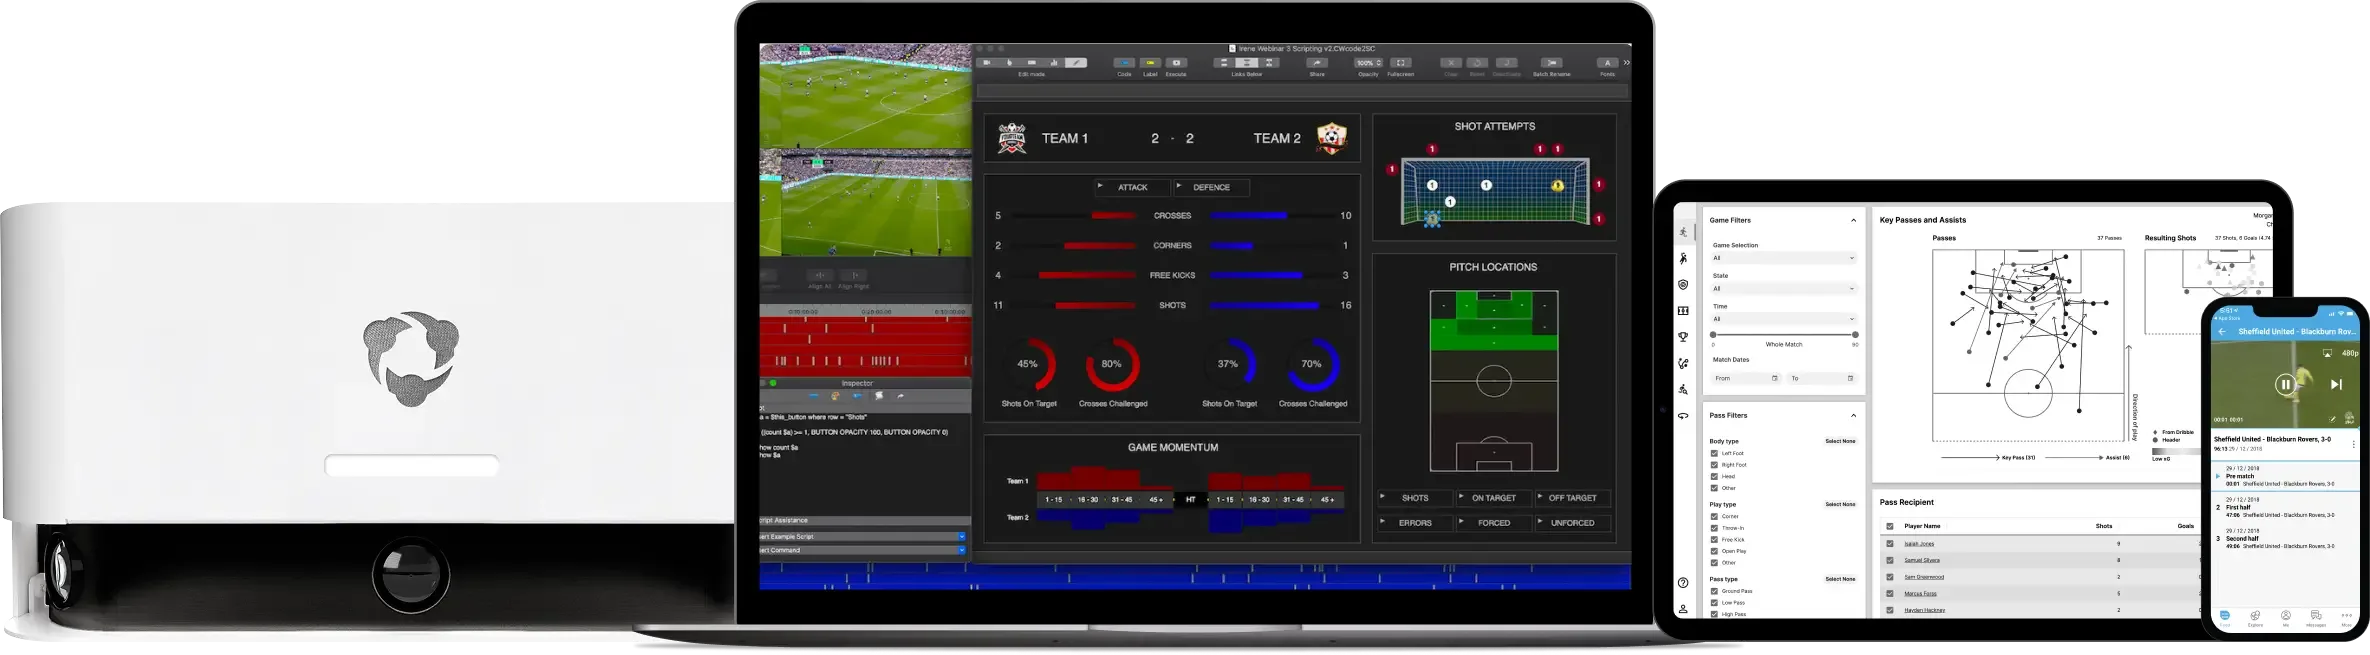The image size is (2370, 655).
Task: Adjust the Whole Match left slider handle
Action: [1713, 335]
